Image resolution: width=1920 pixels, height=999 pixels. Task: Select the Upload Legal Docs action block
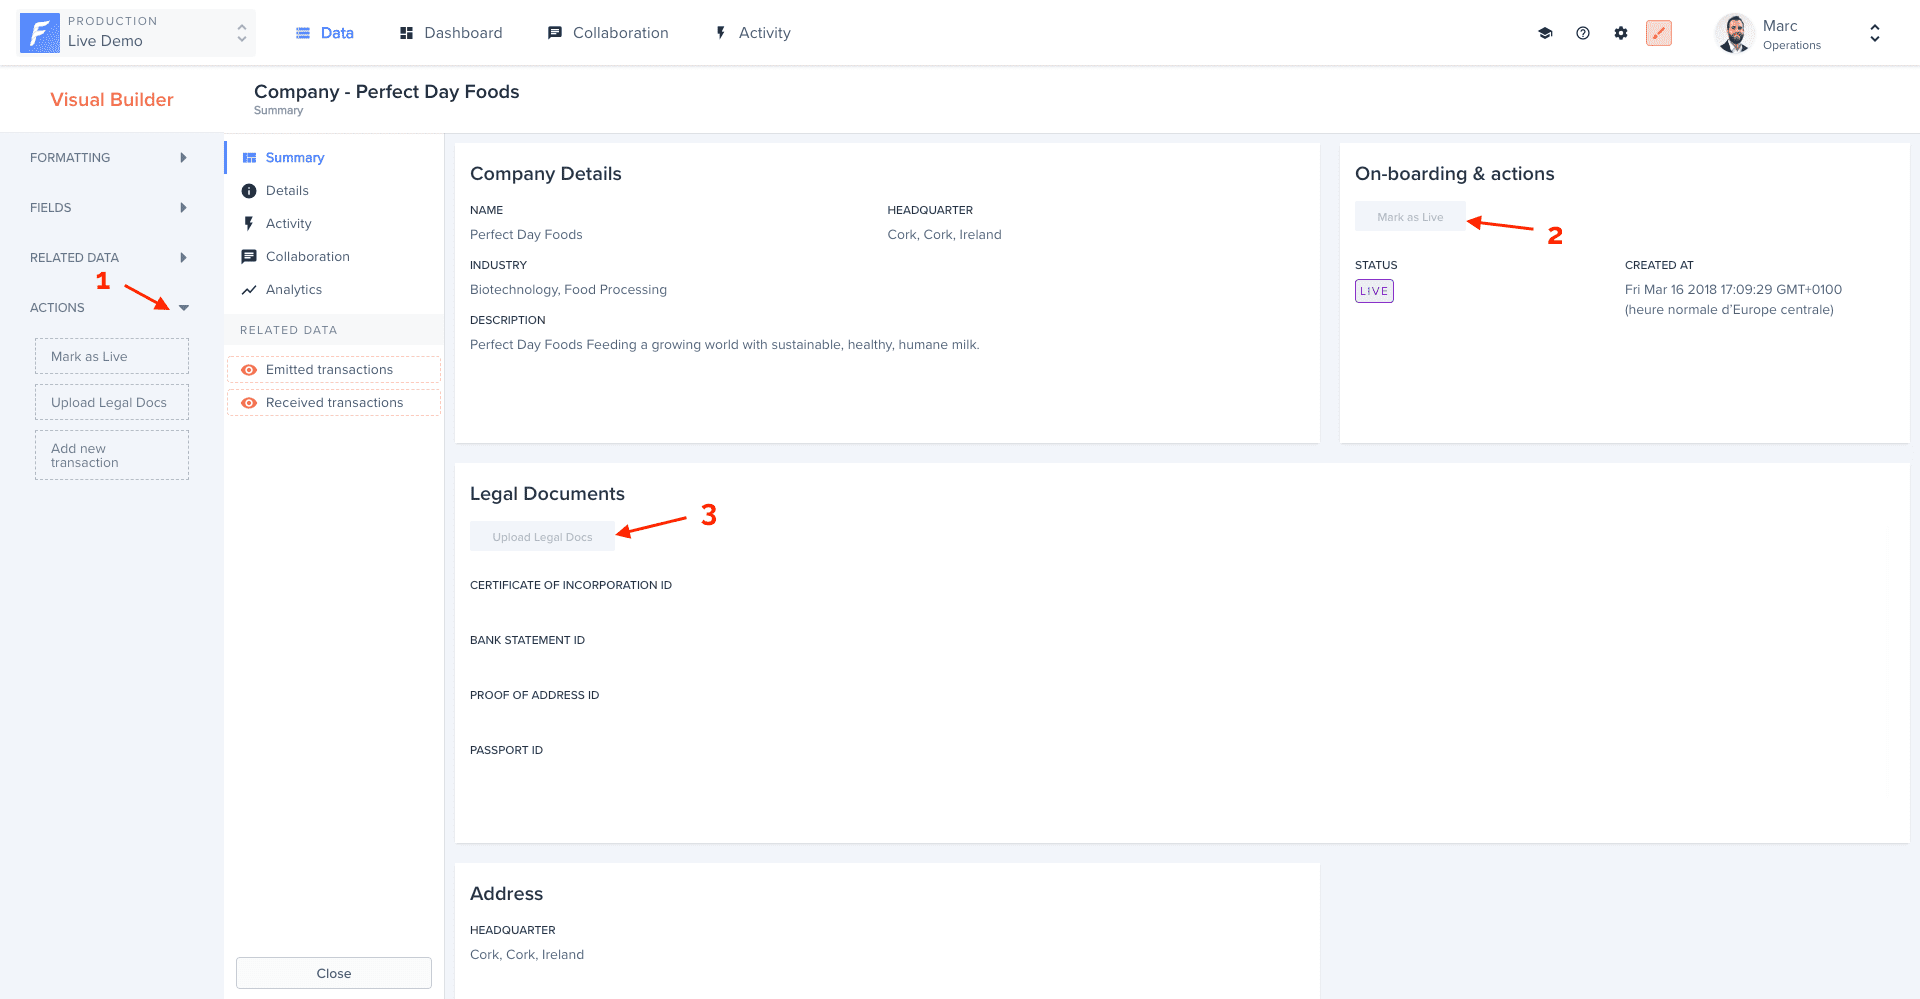tap(112, 402)
